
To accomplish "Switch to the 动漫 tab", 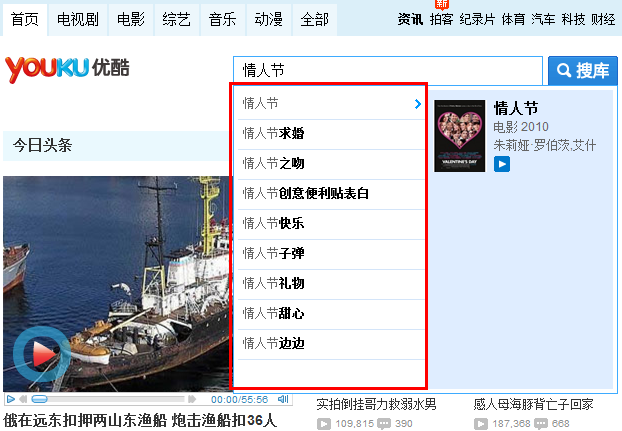I will (x=269, y=19).
